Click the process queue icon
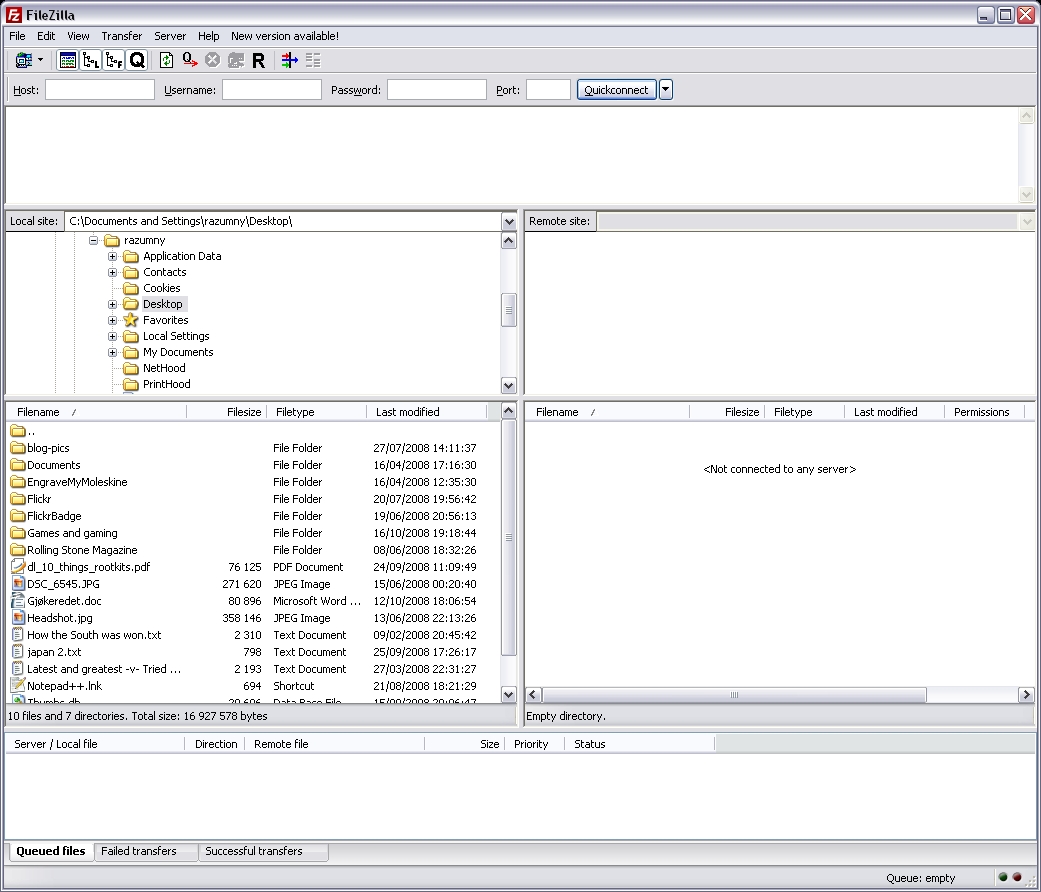Viewport: 1041px width, 892px height. click(x=190, y=60)
